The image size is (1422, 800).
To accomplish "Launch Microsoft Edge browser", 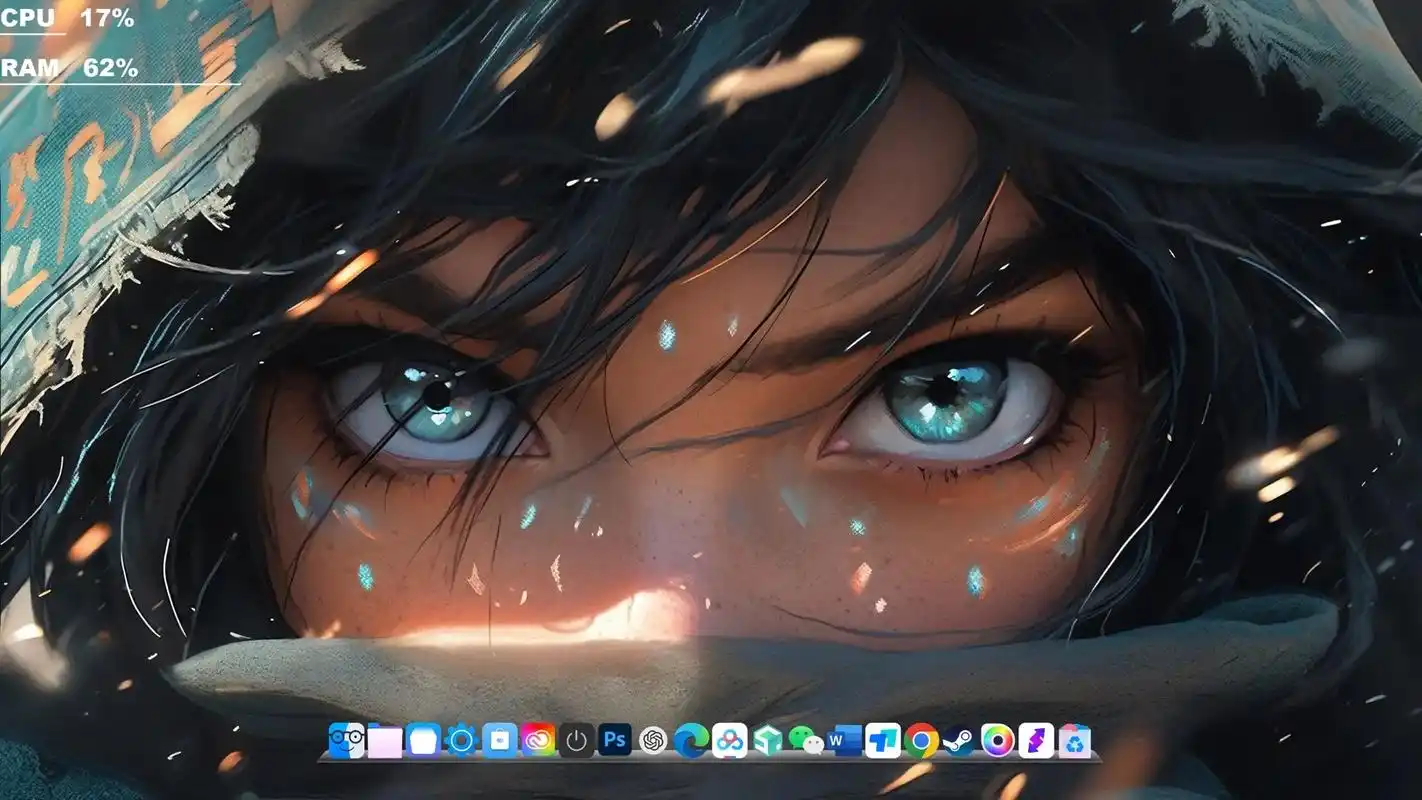I will click(x=691, y=741).
